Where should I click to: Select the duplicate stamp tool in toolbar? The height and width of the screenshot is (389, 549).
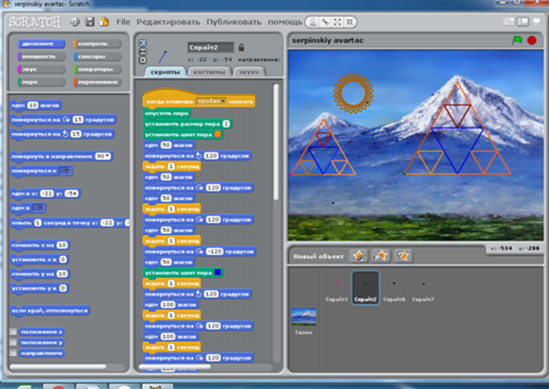pyautogui.click(x=313, y=22)
